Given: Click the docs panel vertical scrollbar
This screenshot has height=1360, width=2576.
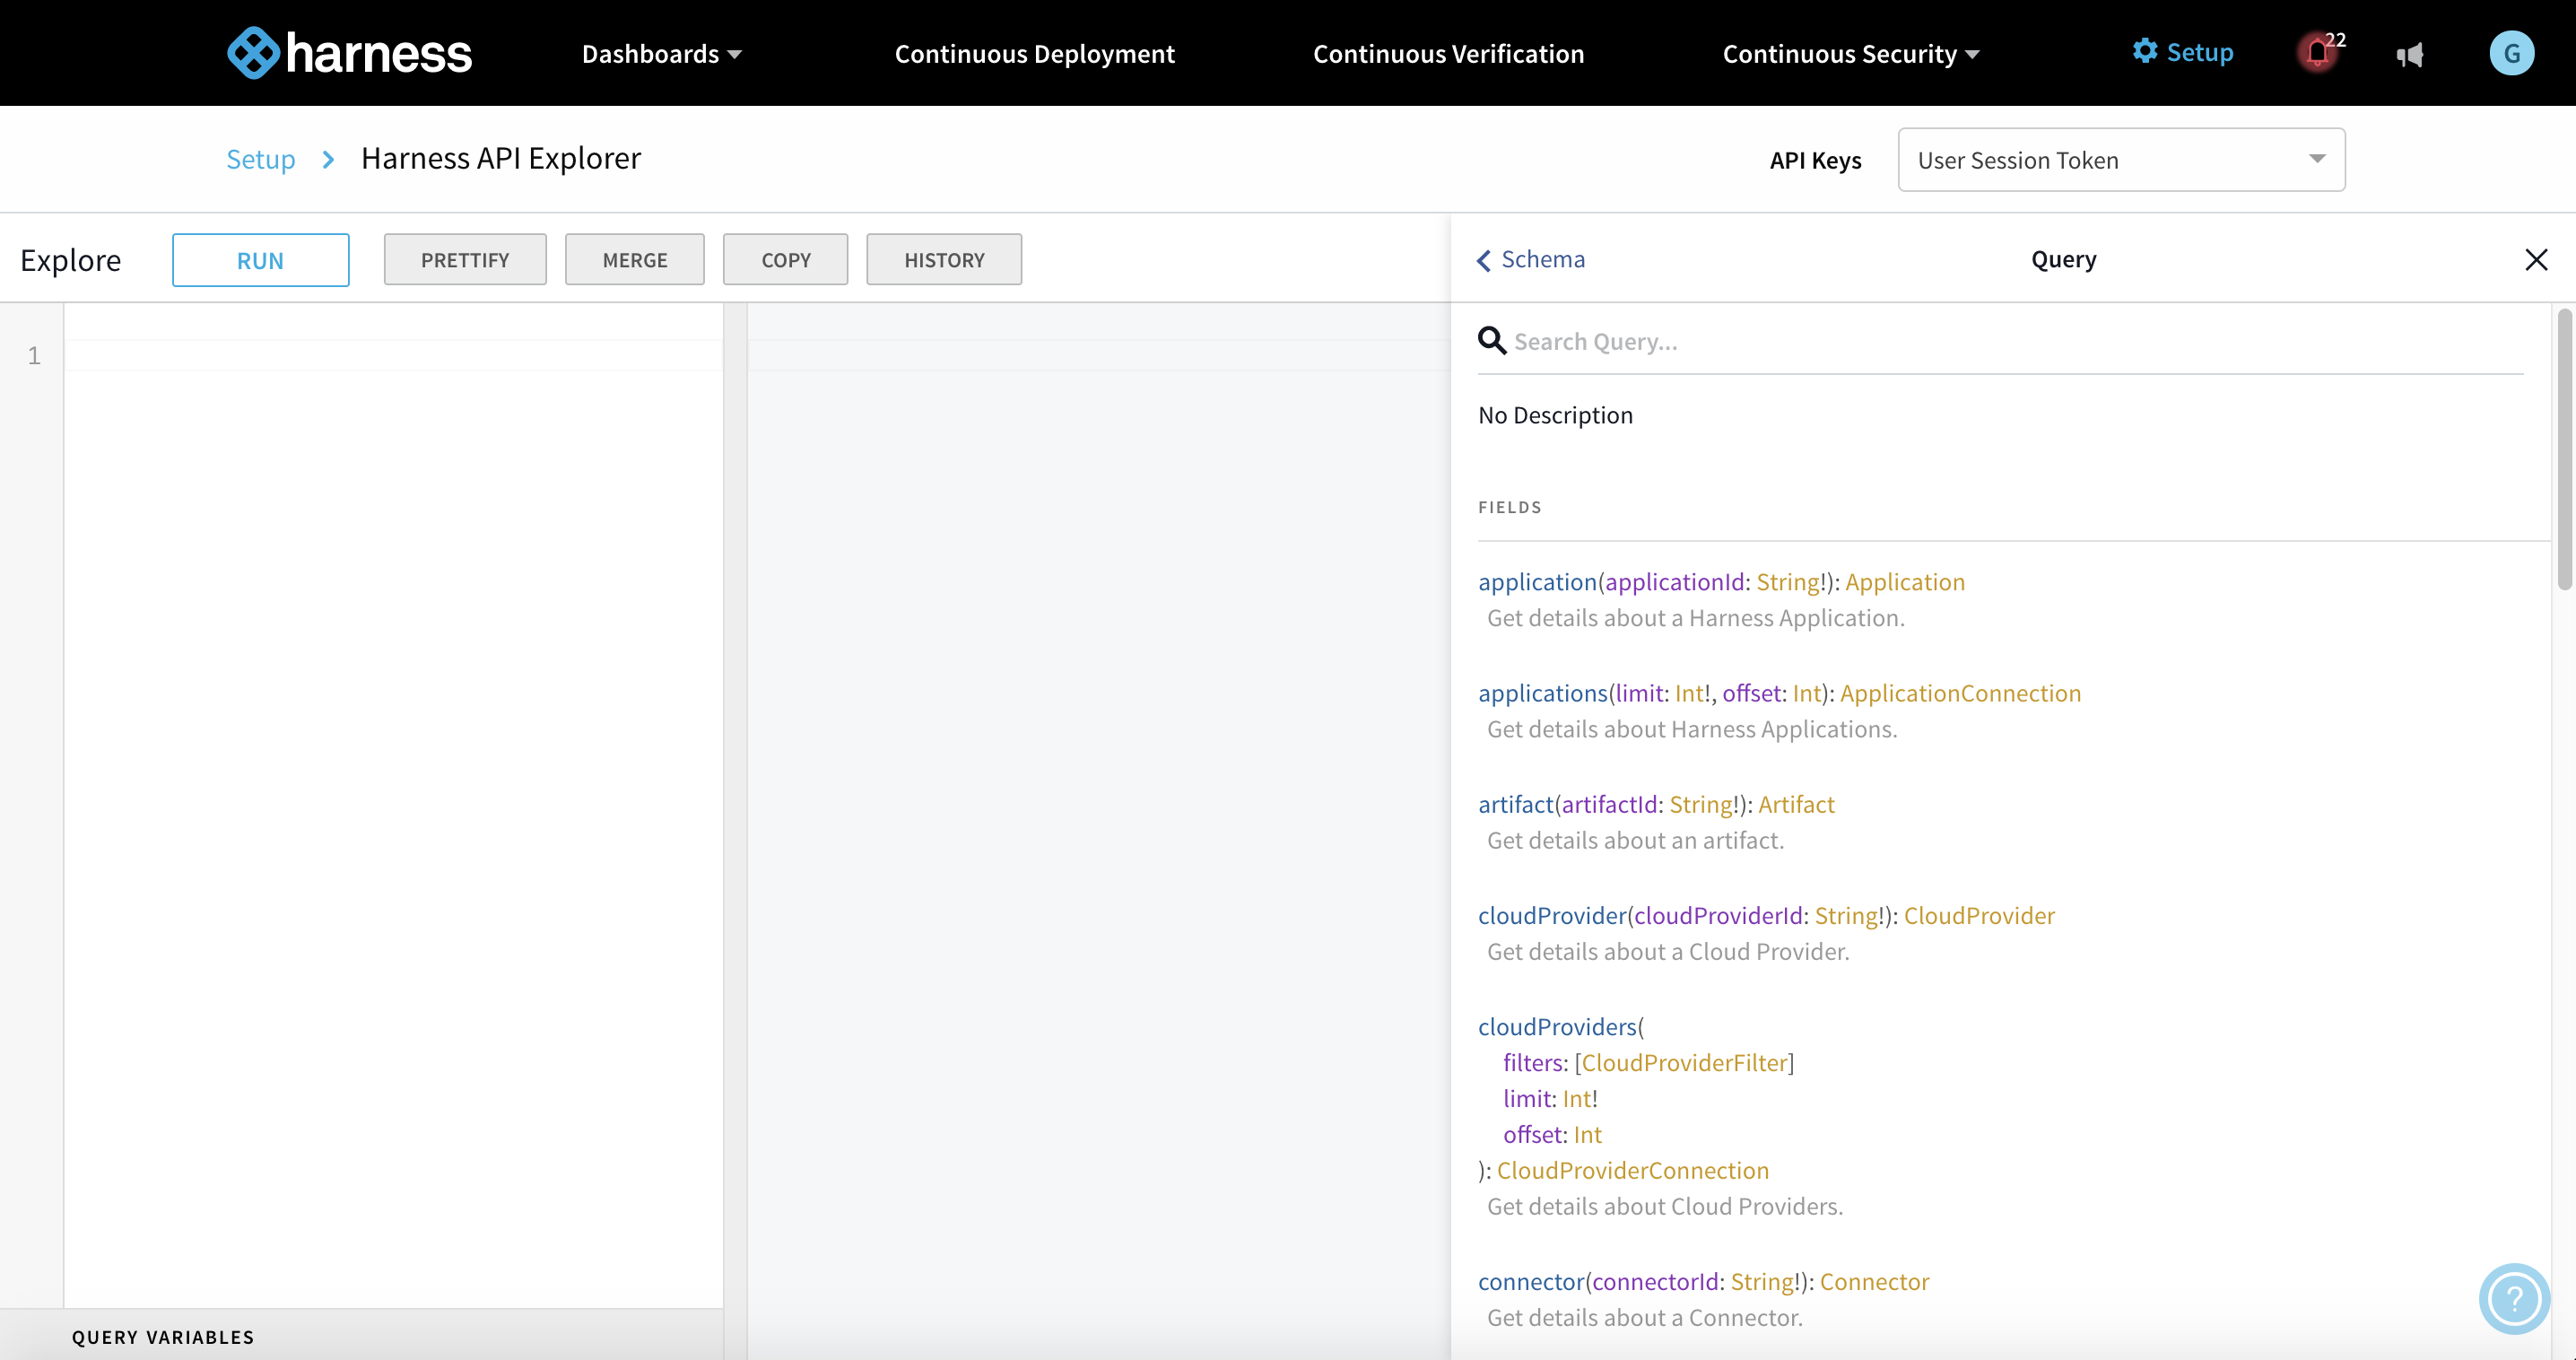Looking at the screenshot, I should 2565,450.
